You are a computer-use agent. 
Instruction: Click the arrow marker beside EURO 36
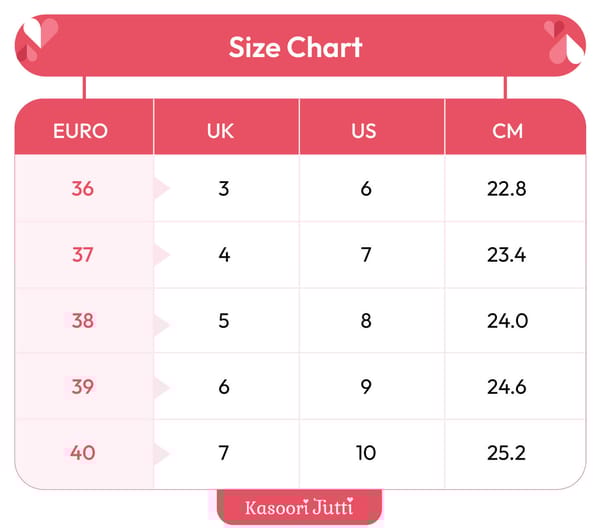point(161,188)
